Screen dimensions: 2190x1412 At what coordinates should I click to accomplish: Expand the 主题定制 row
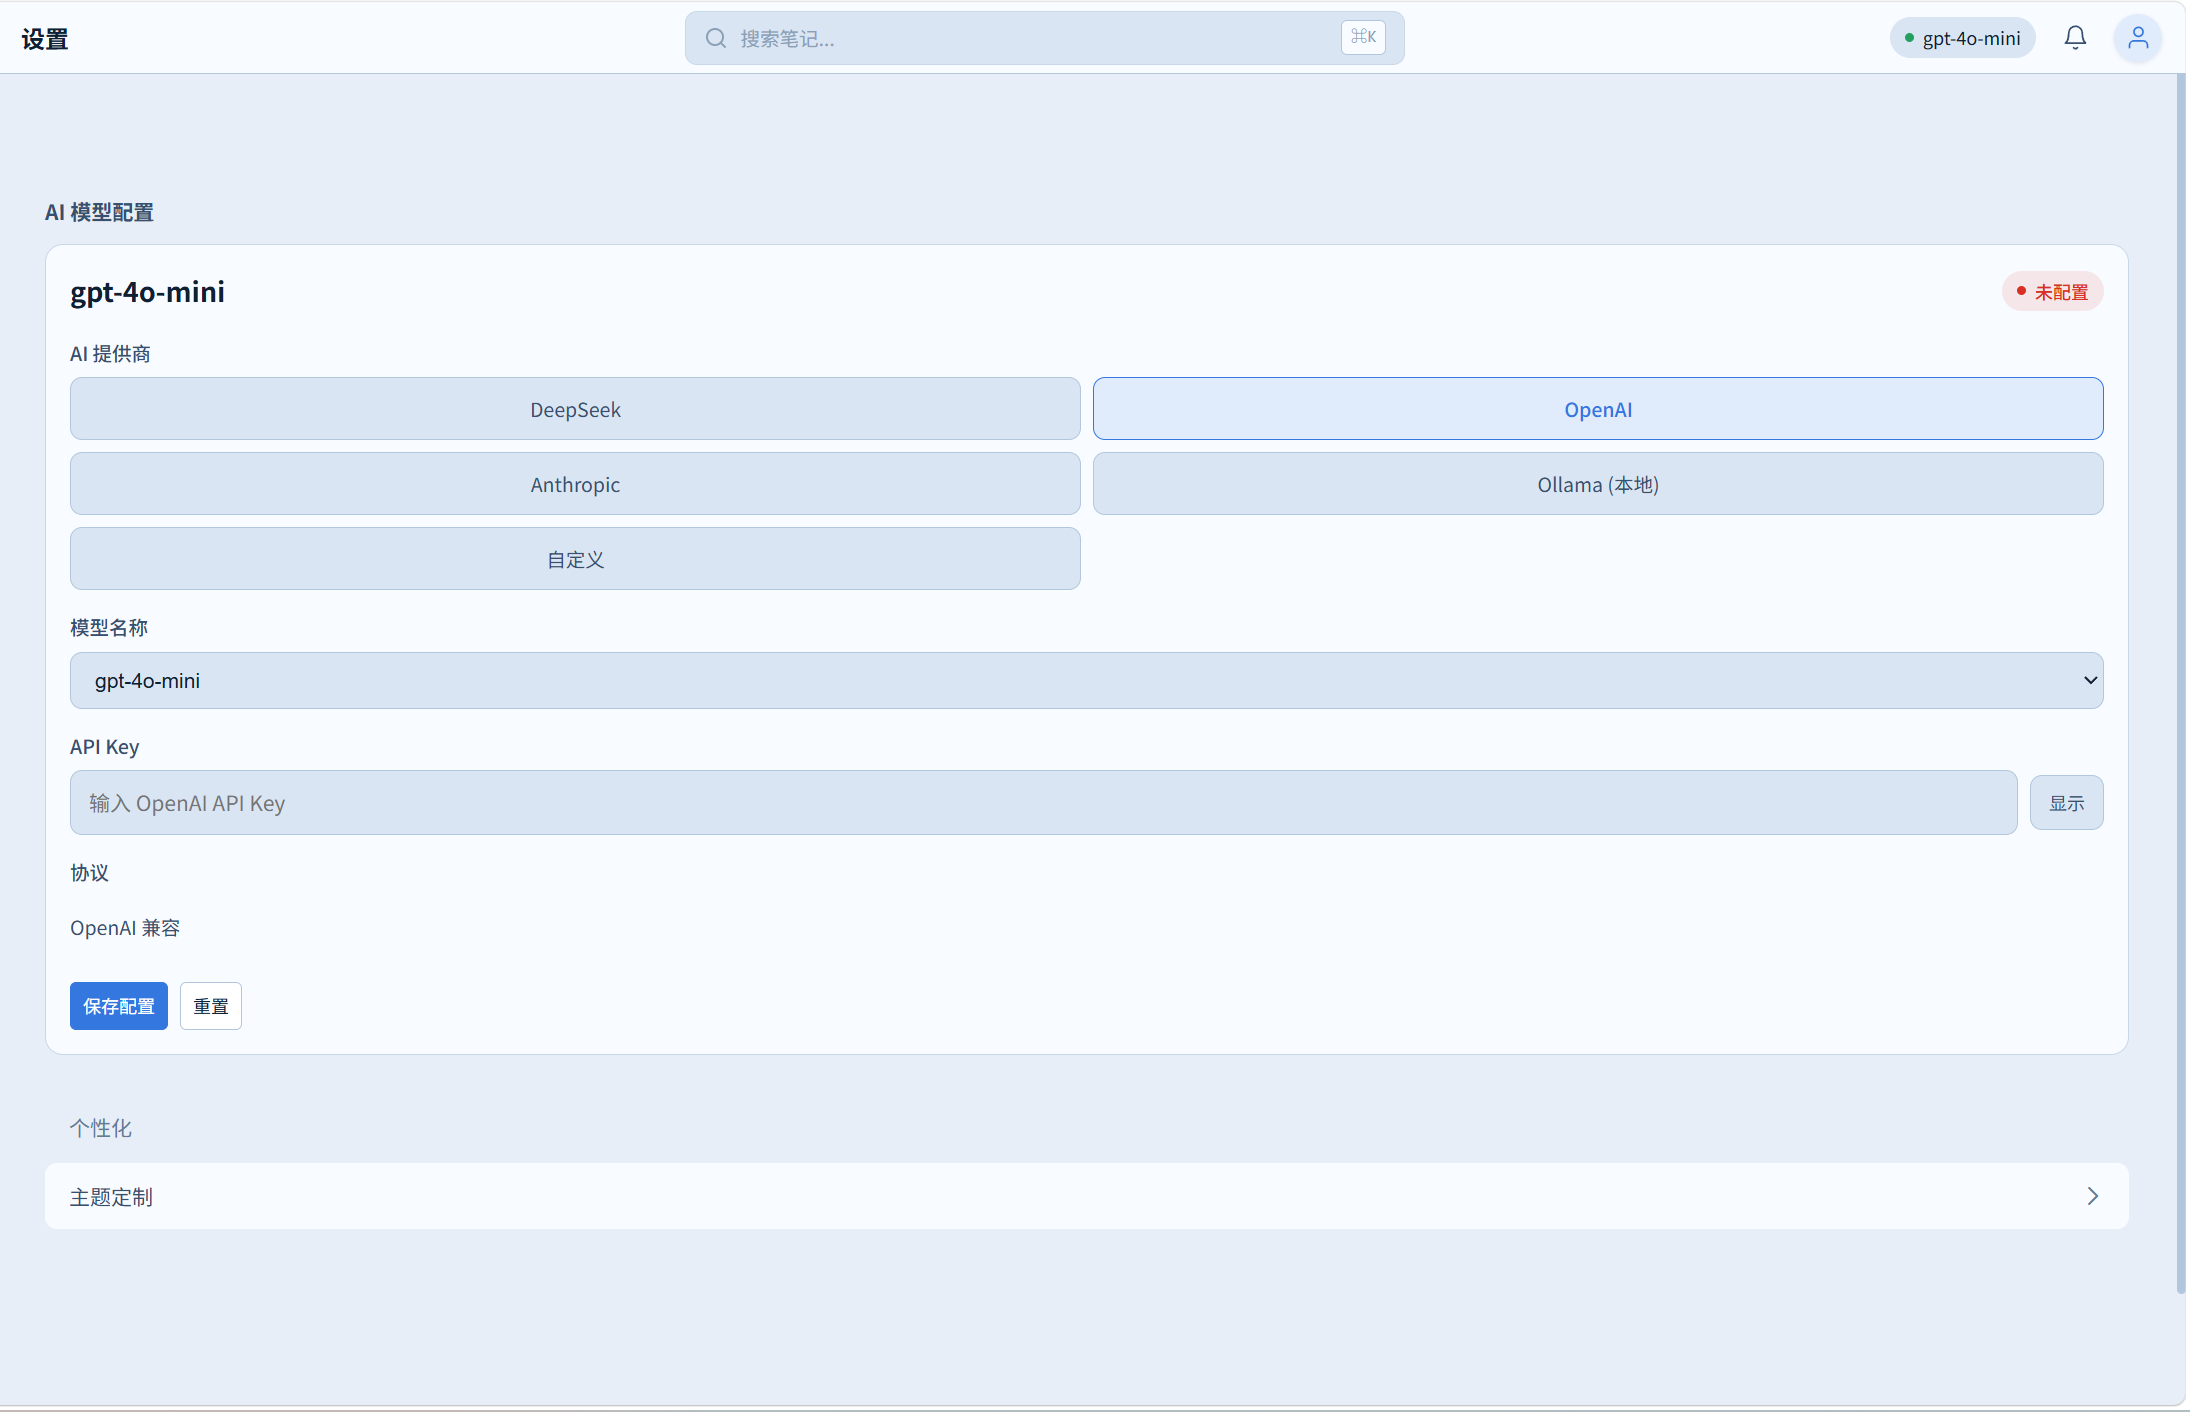1086,1196
